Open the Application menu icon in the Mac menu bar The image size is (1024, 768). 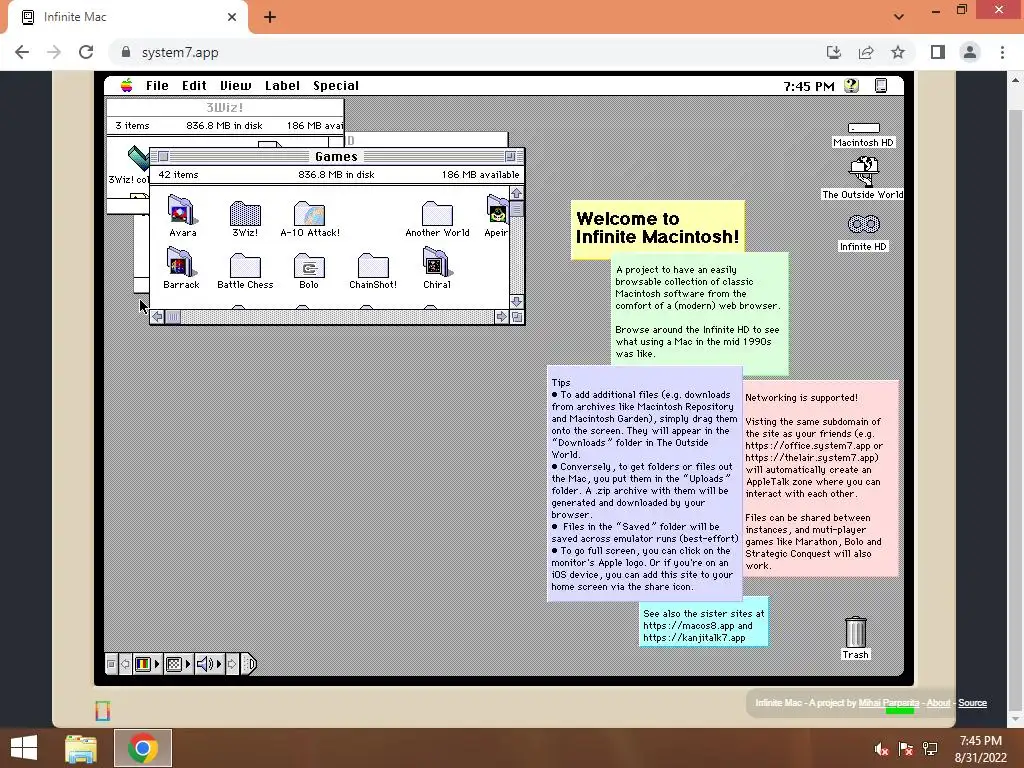click(880, 86)
